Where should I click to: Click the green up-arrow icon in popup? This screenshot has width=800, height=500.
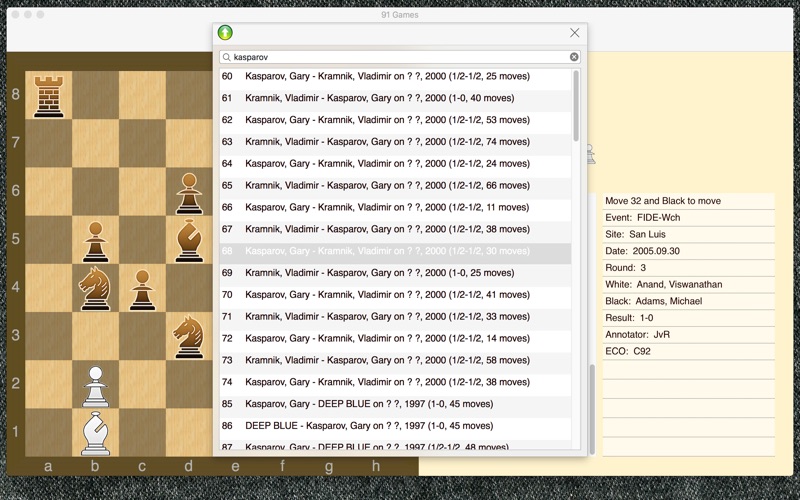point(225,33)
